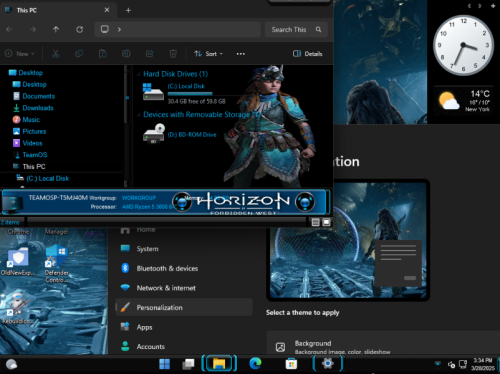This screenshot has width=500, height=374.
Task: Click the search magnifier icon
Action: (318, 30)
